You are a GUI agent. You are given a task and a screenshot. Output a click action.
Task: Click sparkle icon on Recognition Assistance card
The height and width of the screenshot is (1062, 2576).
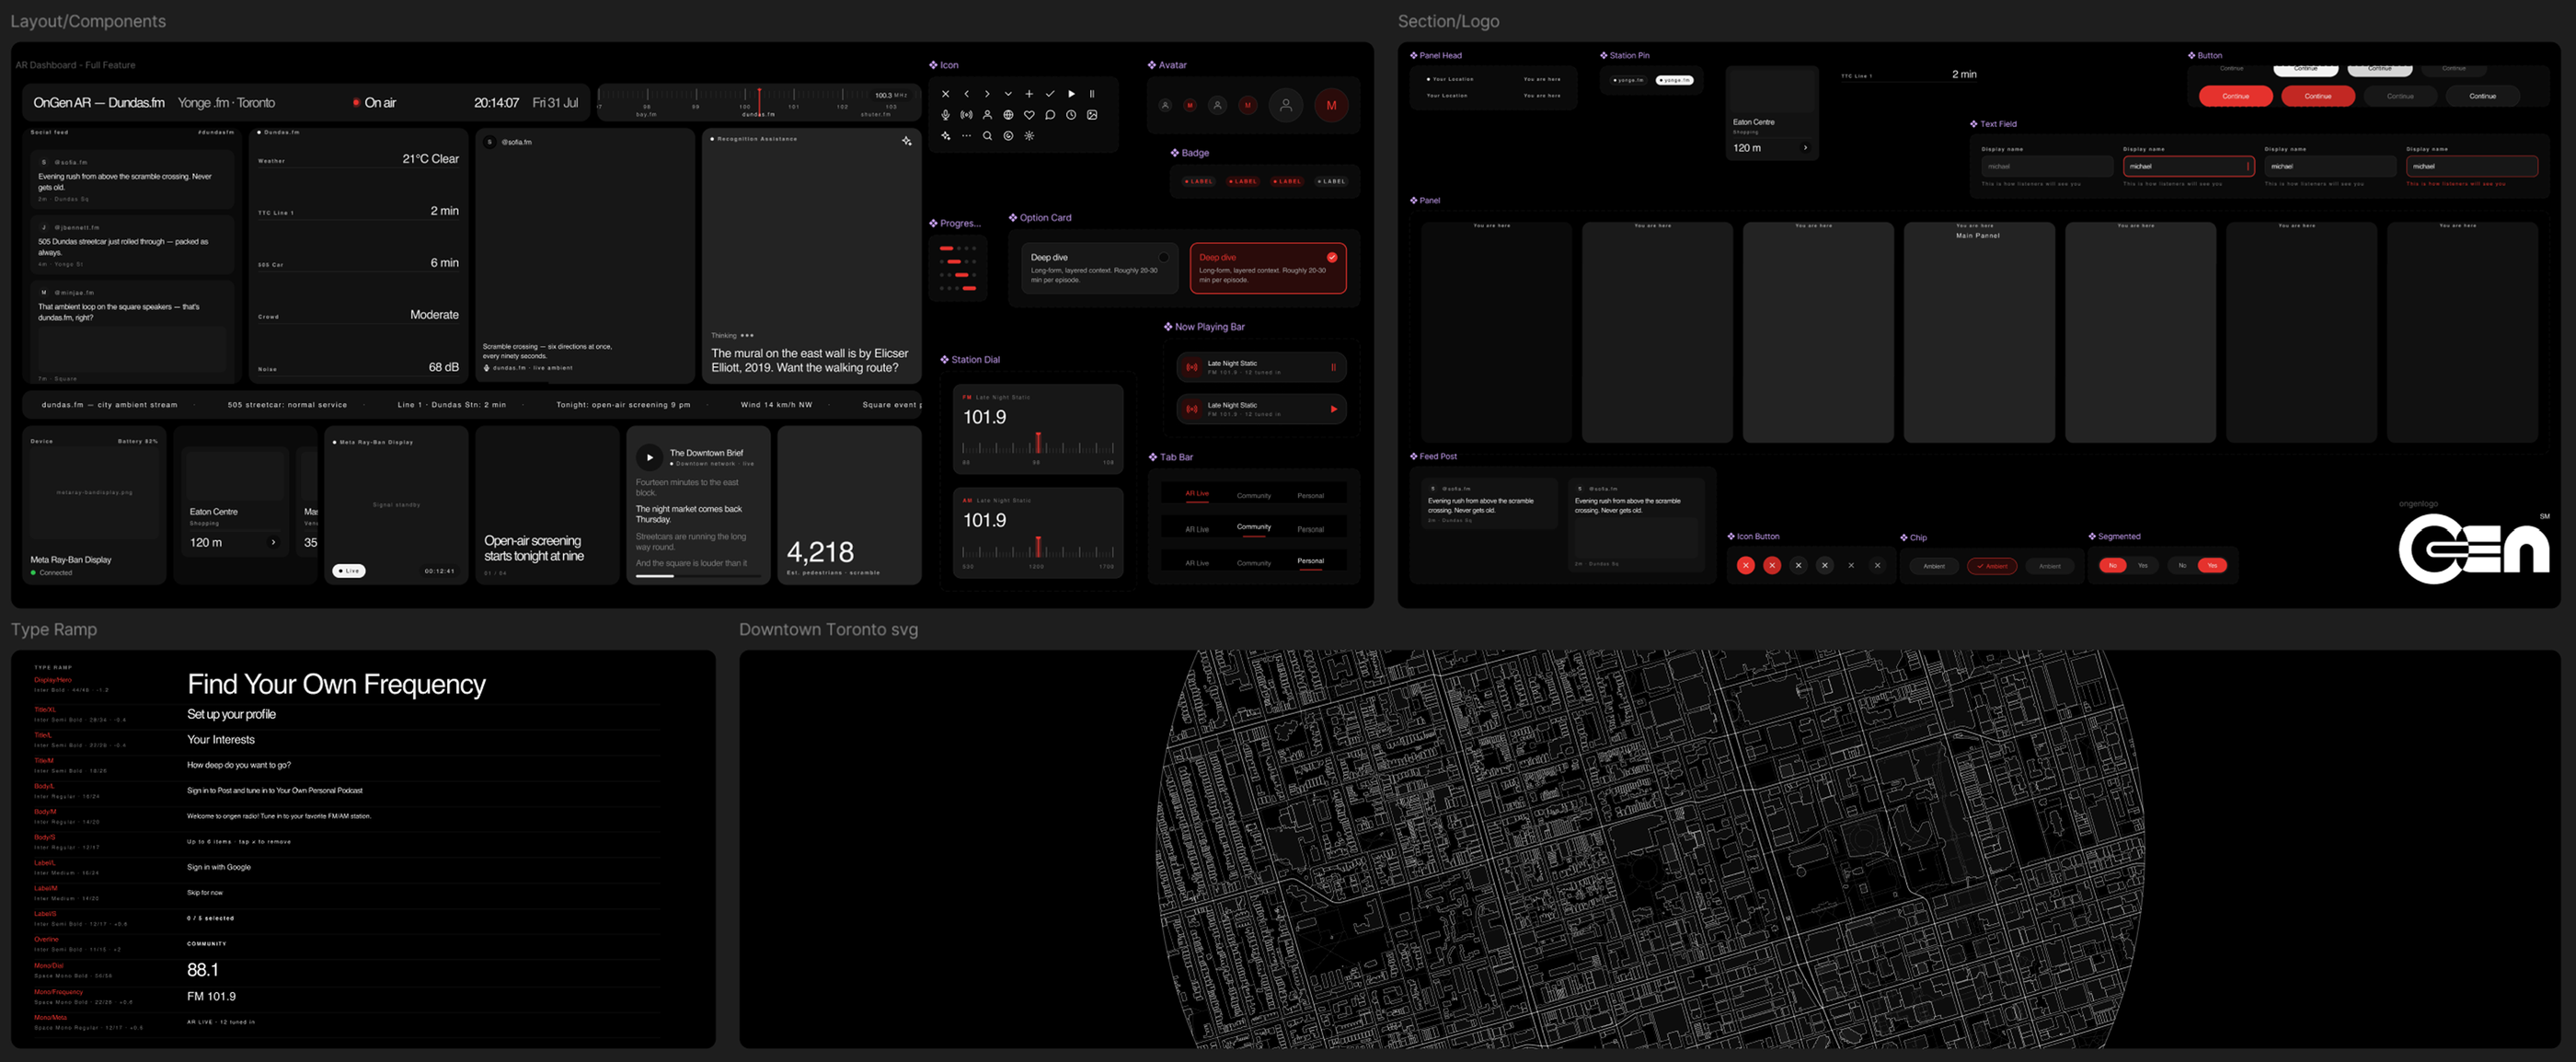pyautogui.click(x=907, y=141)
